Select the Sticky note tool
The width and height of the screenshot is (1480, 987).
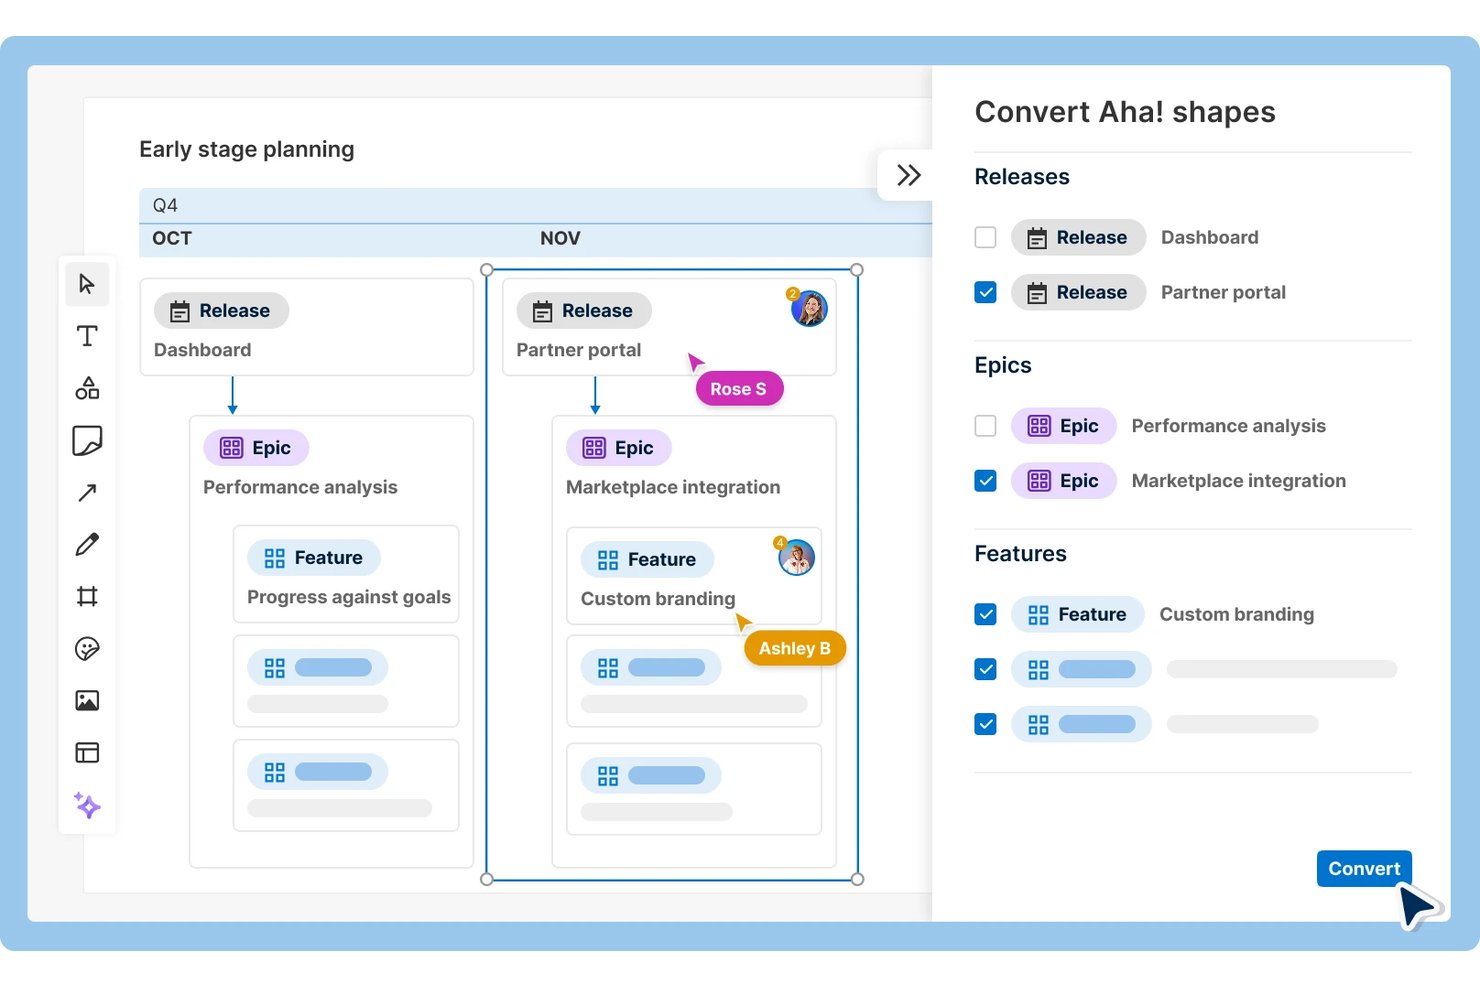click(x=87, y=440)
